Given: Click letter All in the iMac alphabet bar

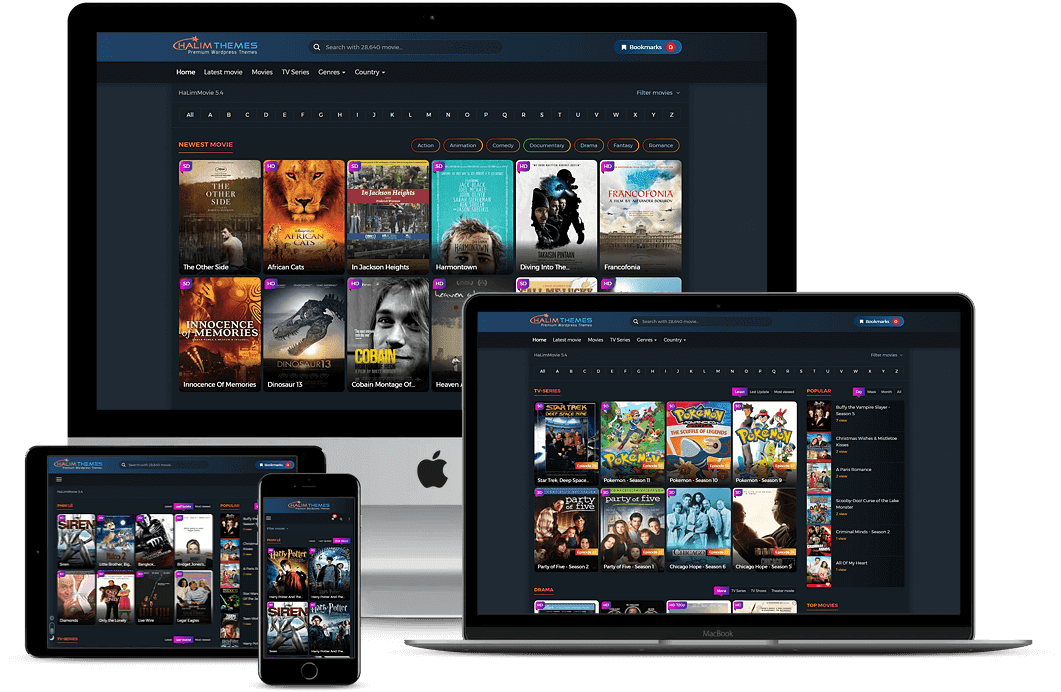Looking at the screenshot, I should pyautogui.click(x=190, y=115).
